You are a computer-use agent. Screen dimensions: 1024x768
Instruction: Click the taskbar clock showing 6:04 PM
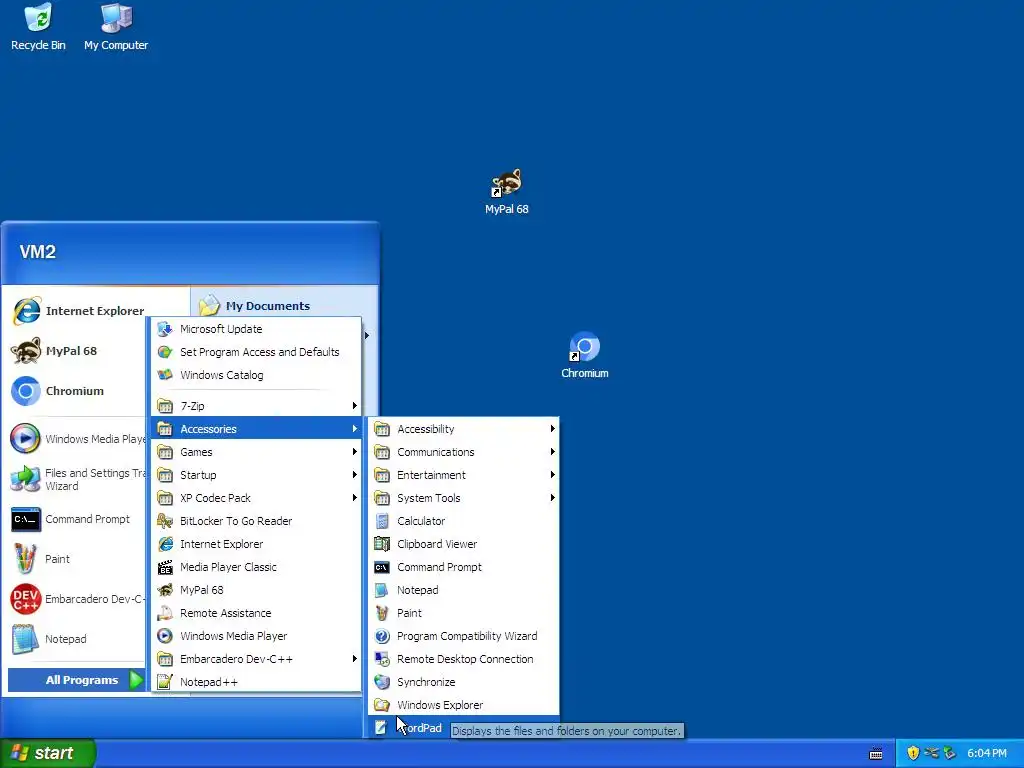click(987, 754)
